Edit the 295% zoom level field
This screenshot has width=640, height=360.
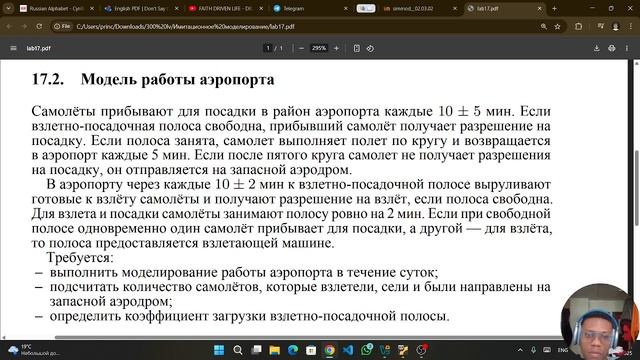pyautogui.click(x=319, y=48)
